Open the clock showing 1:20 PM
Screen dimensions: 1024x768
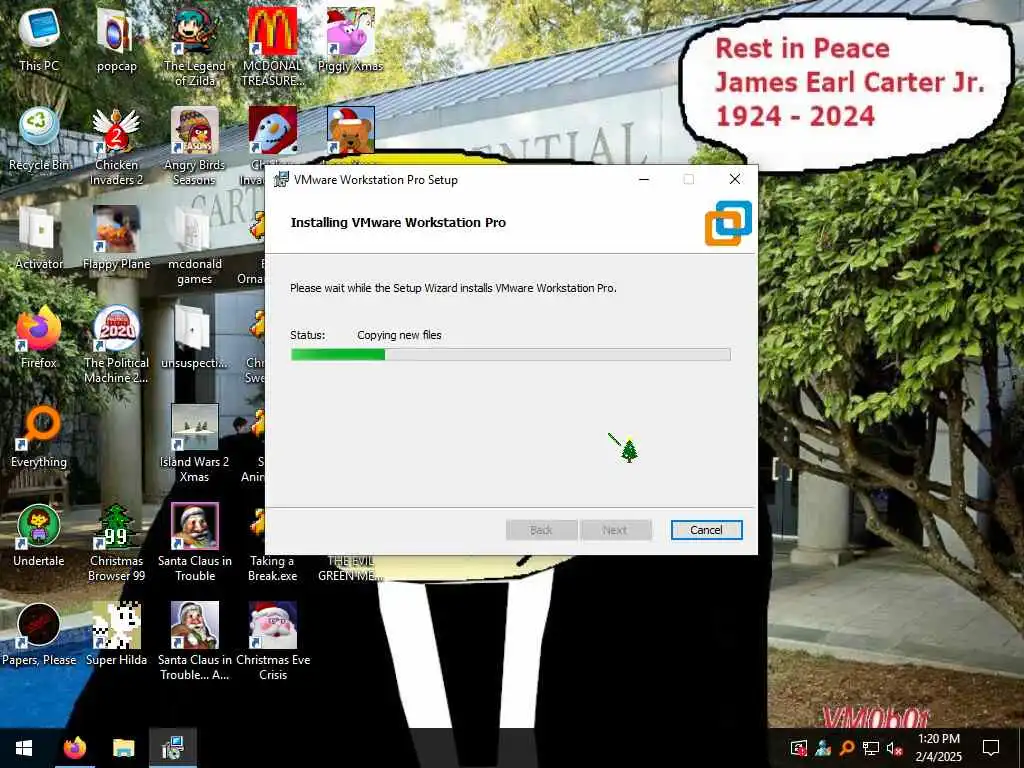click(938, 748)
